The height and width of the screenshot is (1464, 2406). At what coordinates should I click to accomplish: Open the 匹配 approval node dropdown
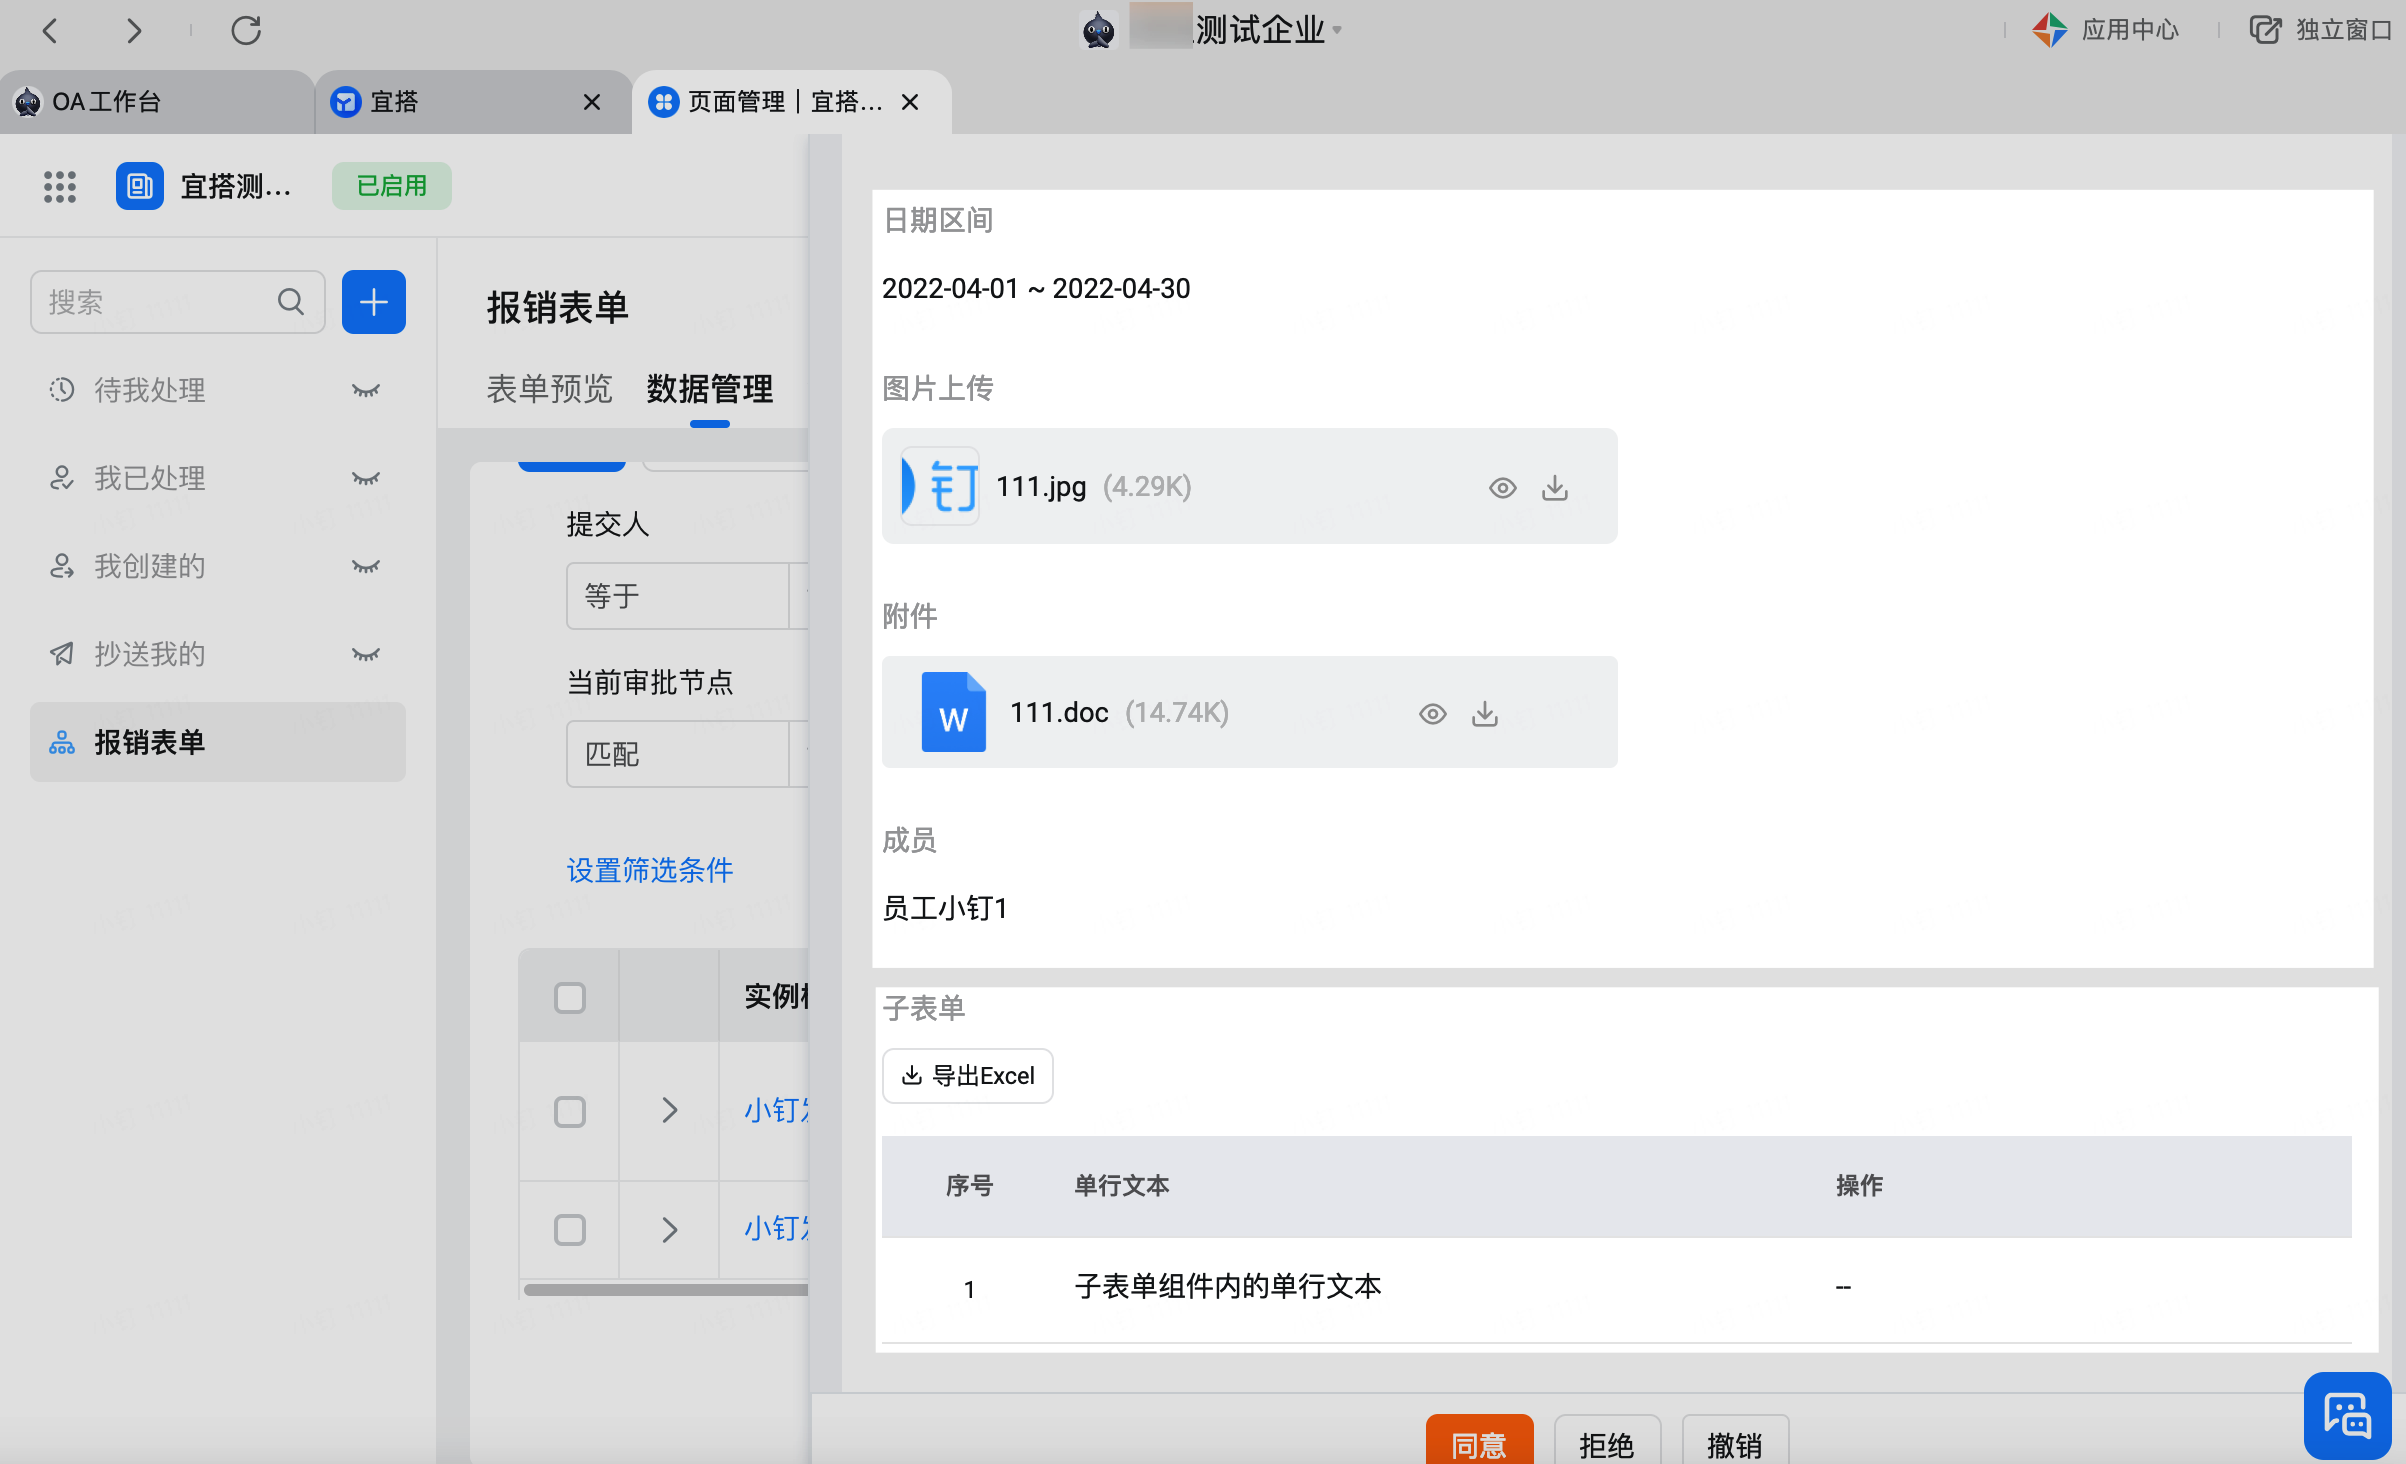[x=678, y=754]
